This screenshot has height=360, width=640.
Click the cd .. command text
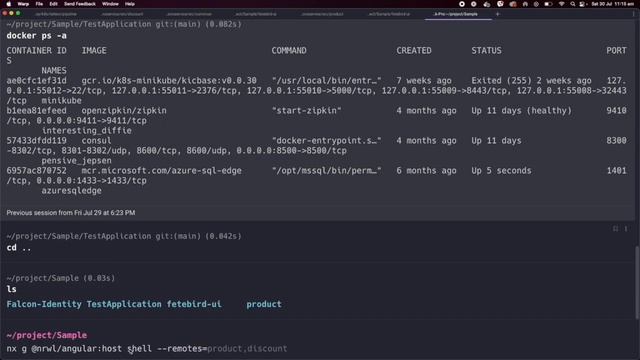[19, 248]
